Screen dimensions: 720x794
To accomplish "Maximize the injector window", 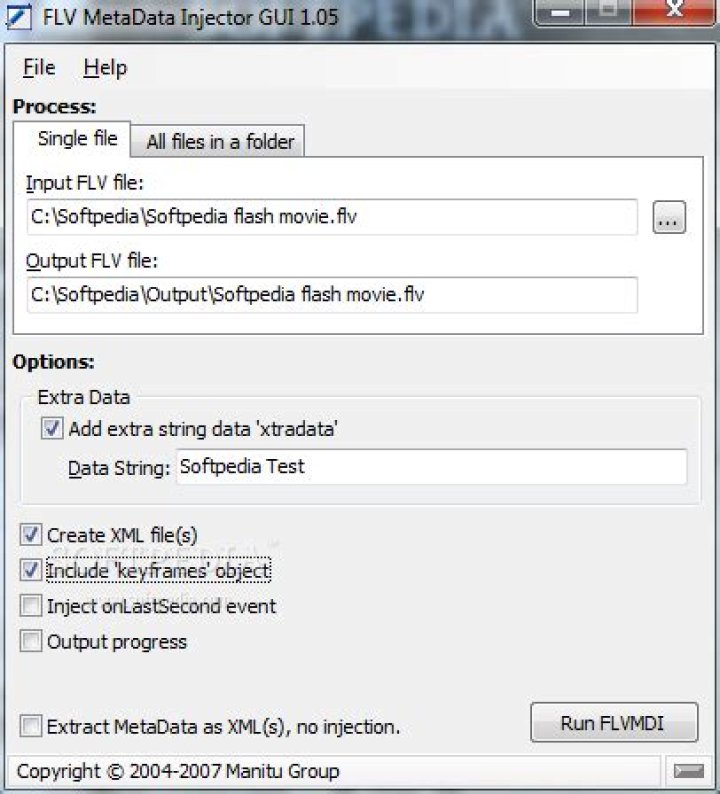I will [x=608, y=12].
